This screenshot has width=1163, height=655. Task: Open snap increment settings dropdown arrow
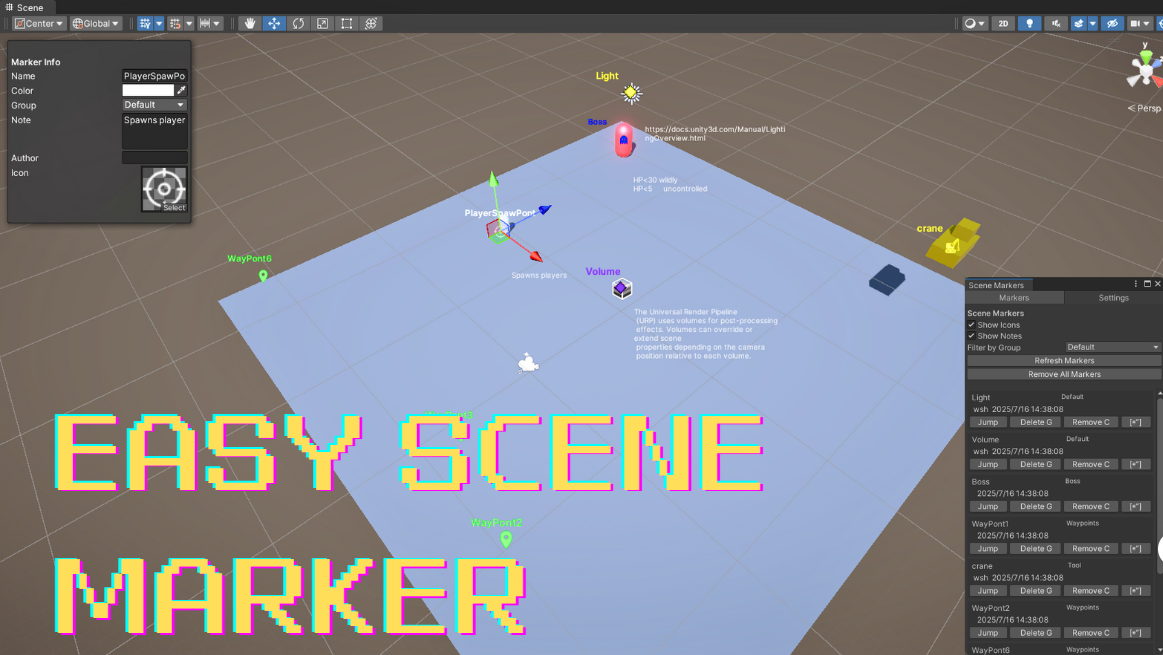188,24
